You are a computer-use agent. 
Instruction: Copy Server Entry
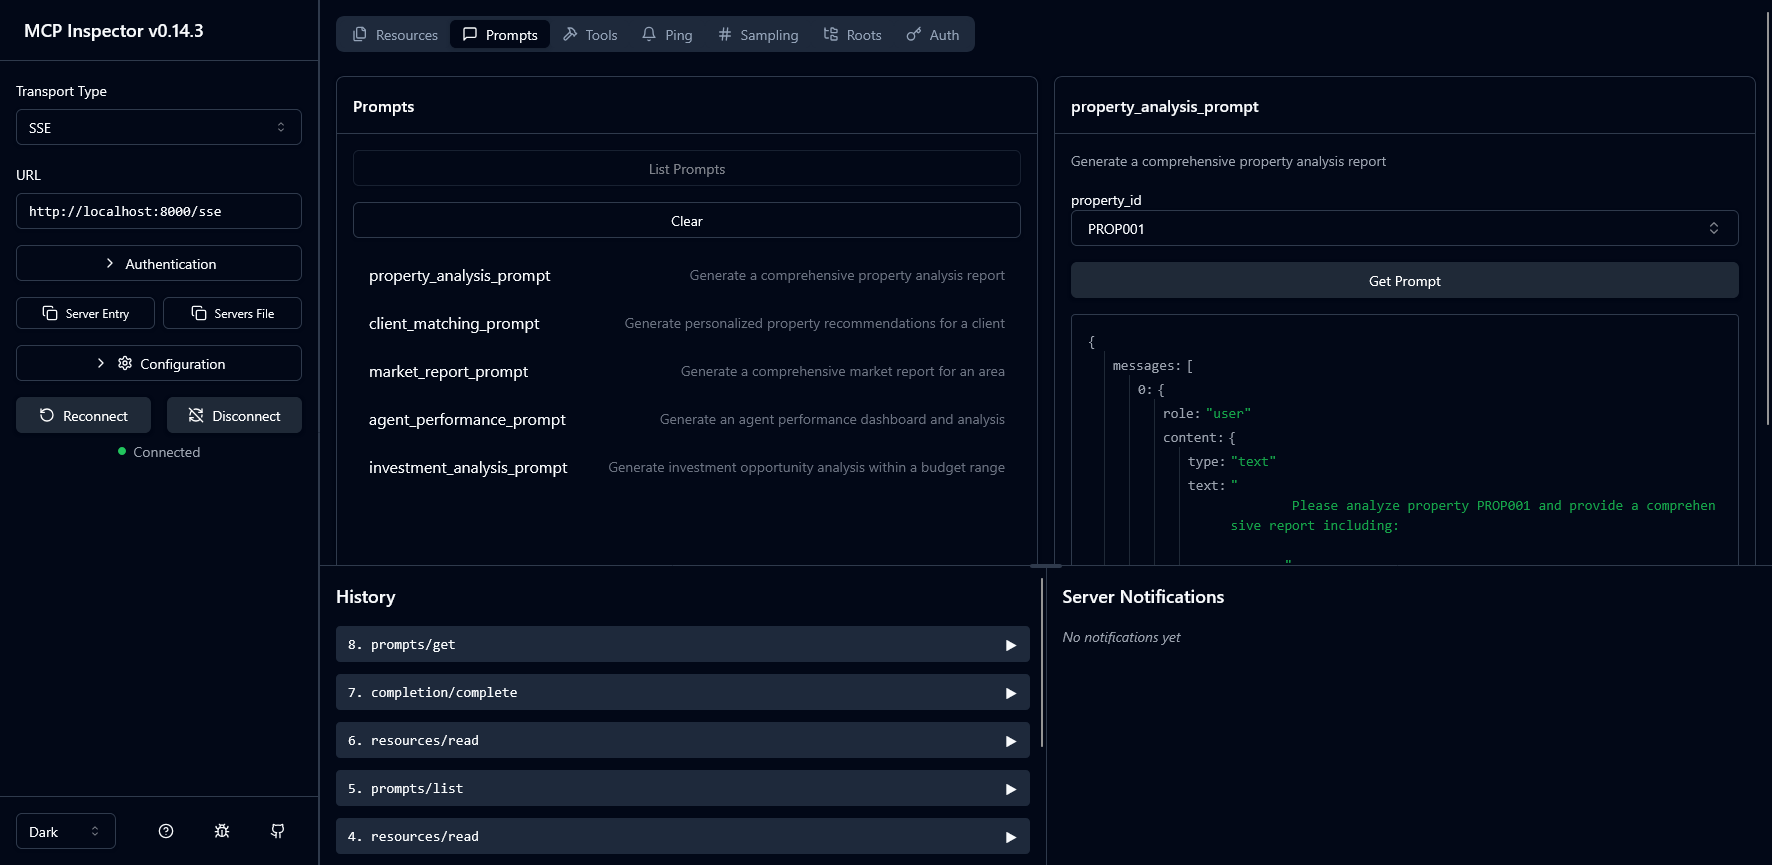[x=85, y=313]
